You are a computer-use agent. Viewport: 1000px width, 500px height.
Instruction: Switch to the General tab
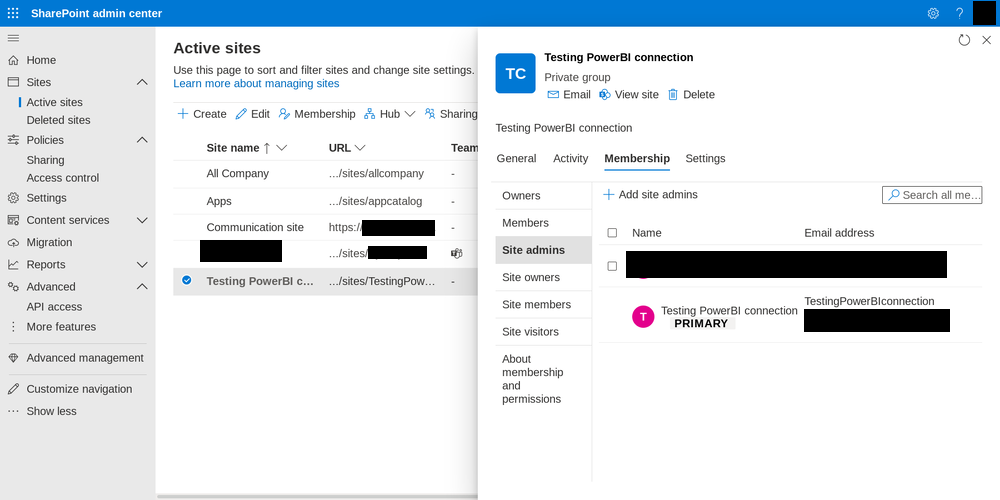tap(517, 158)
